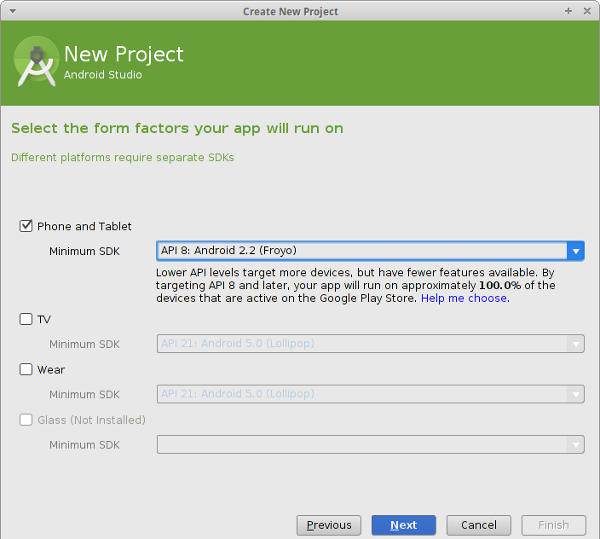Click the 'TV' label text
This screenshot has width=600, height=539.
click(44, 319)
